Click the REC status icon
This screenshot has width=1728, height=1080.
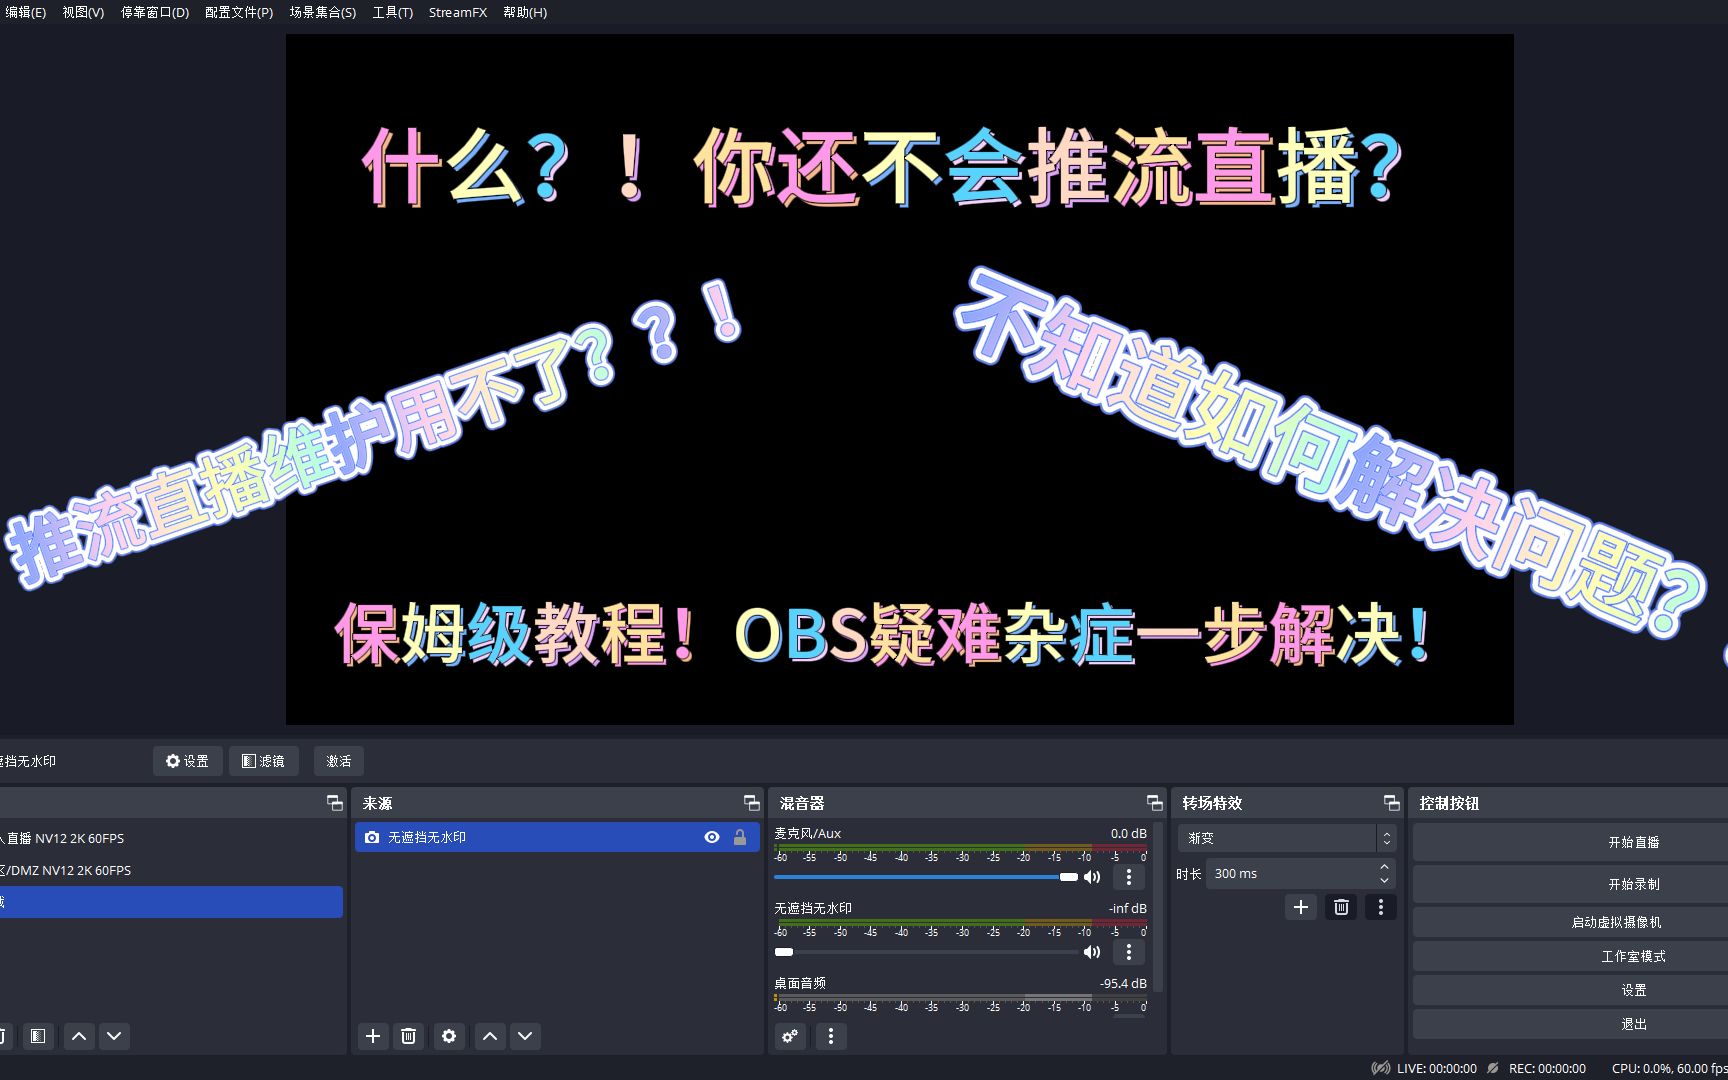coord(1493,1068)
